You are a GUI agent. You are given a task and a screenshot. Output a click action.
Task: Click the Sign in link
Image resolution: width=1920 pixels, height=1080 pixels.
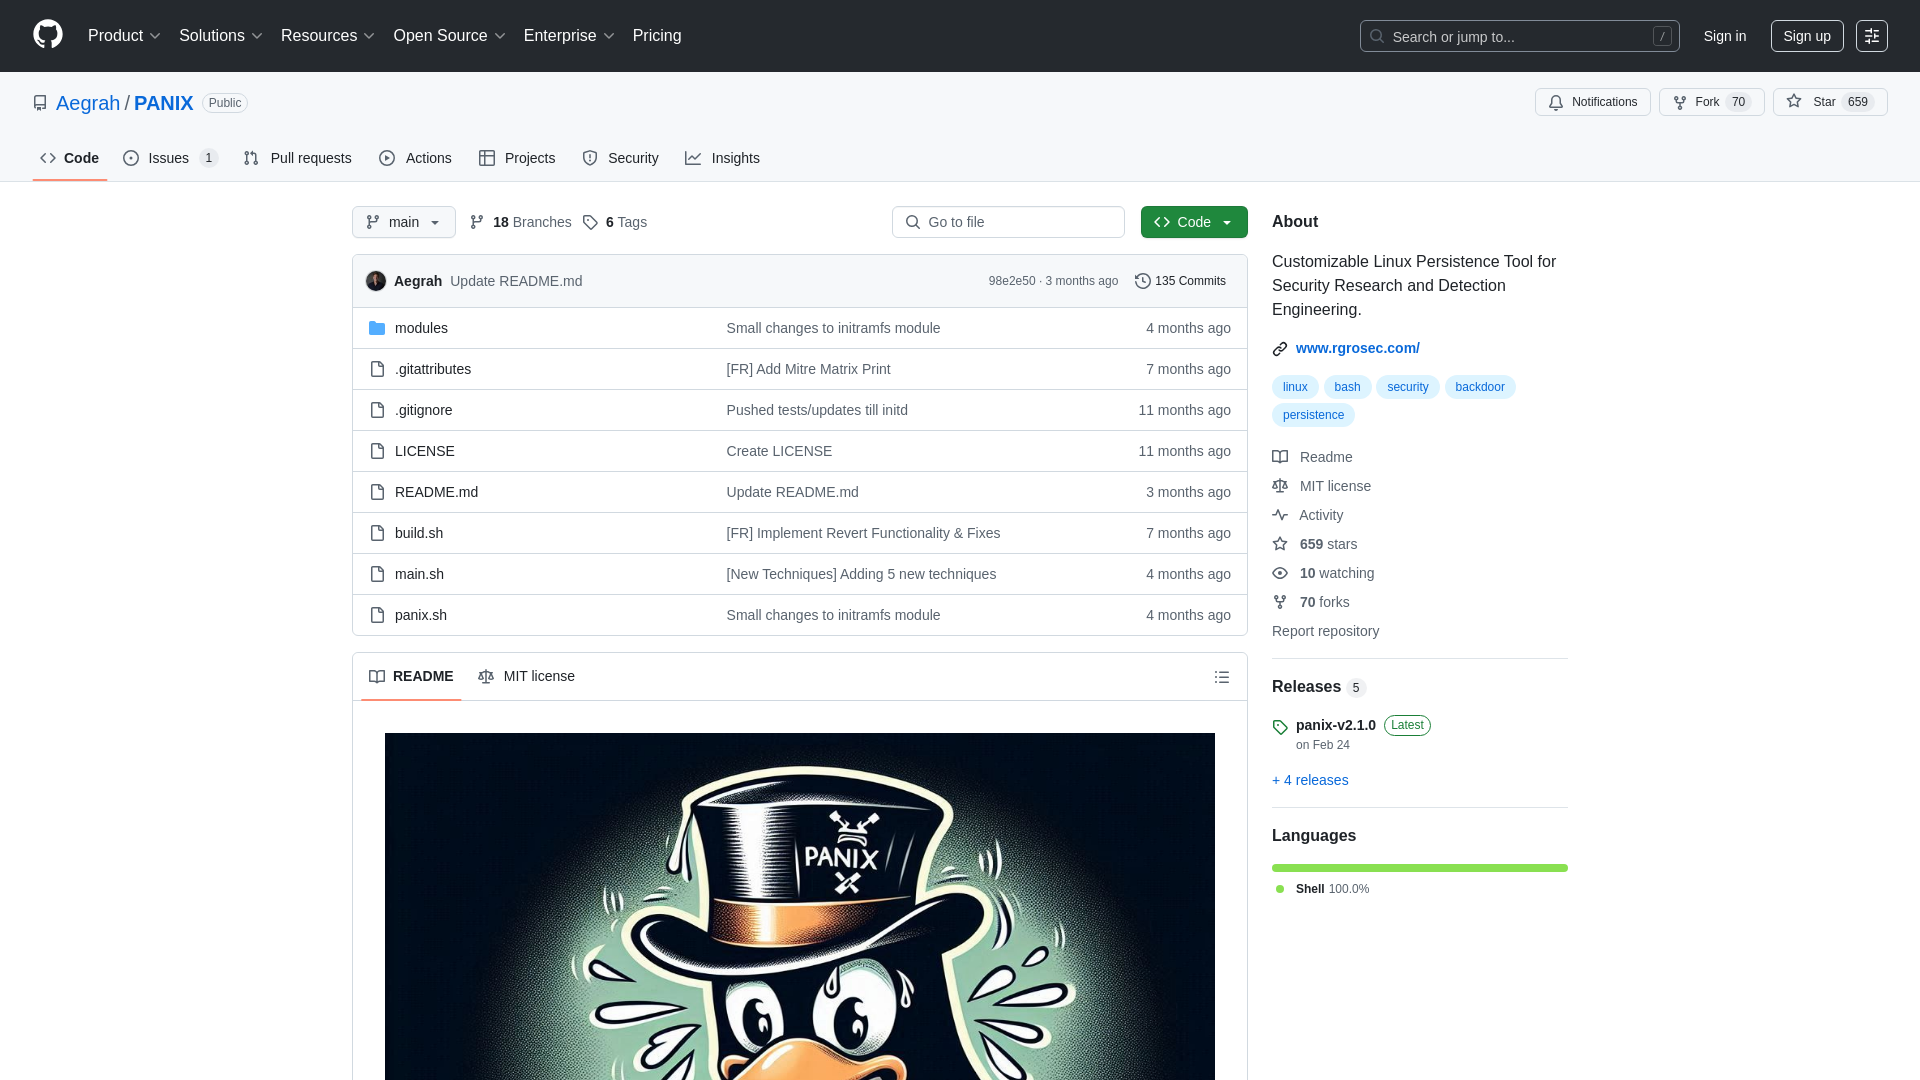click(x=1725, y=36)
